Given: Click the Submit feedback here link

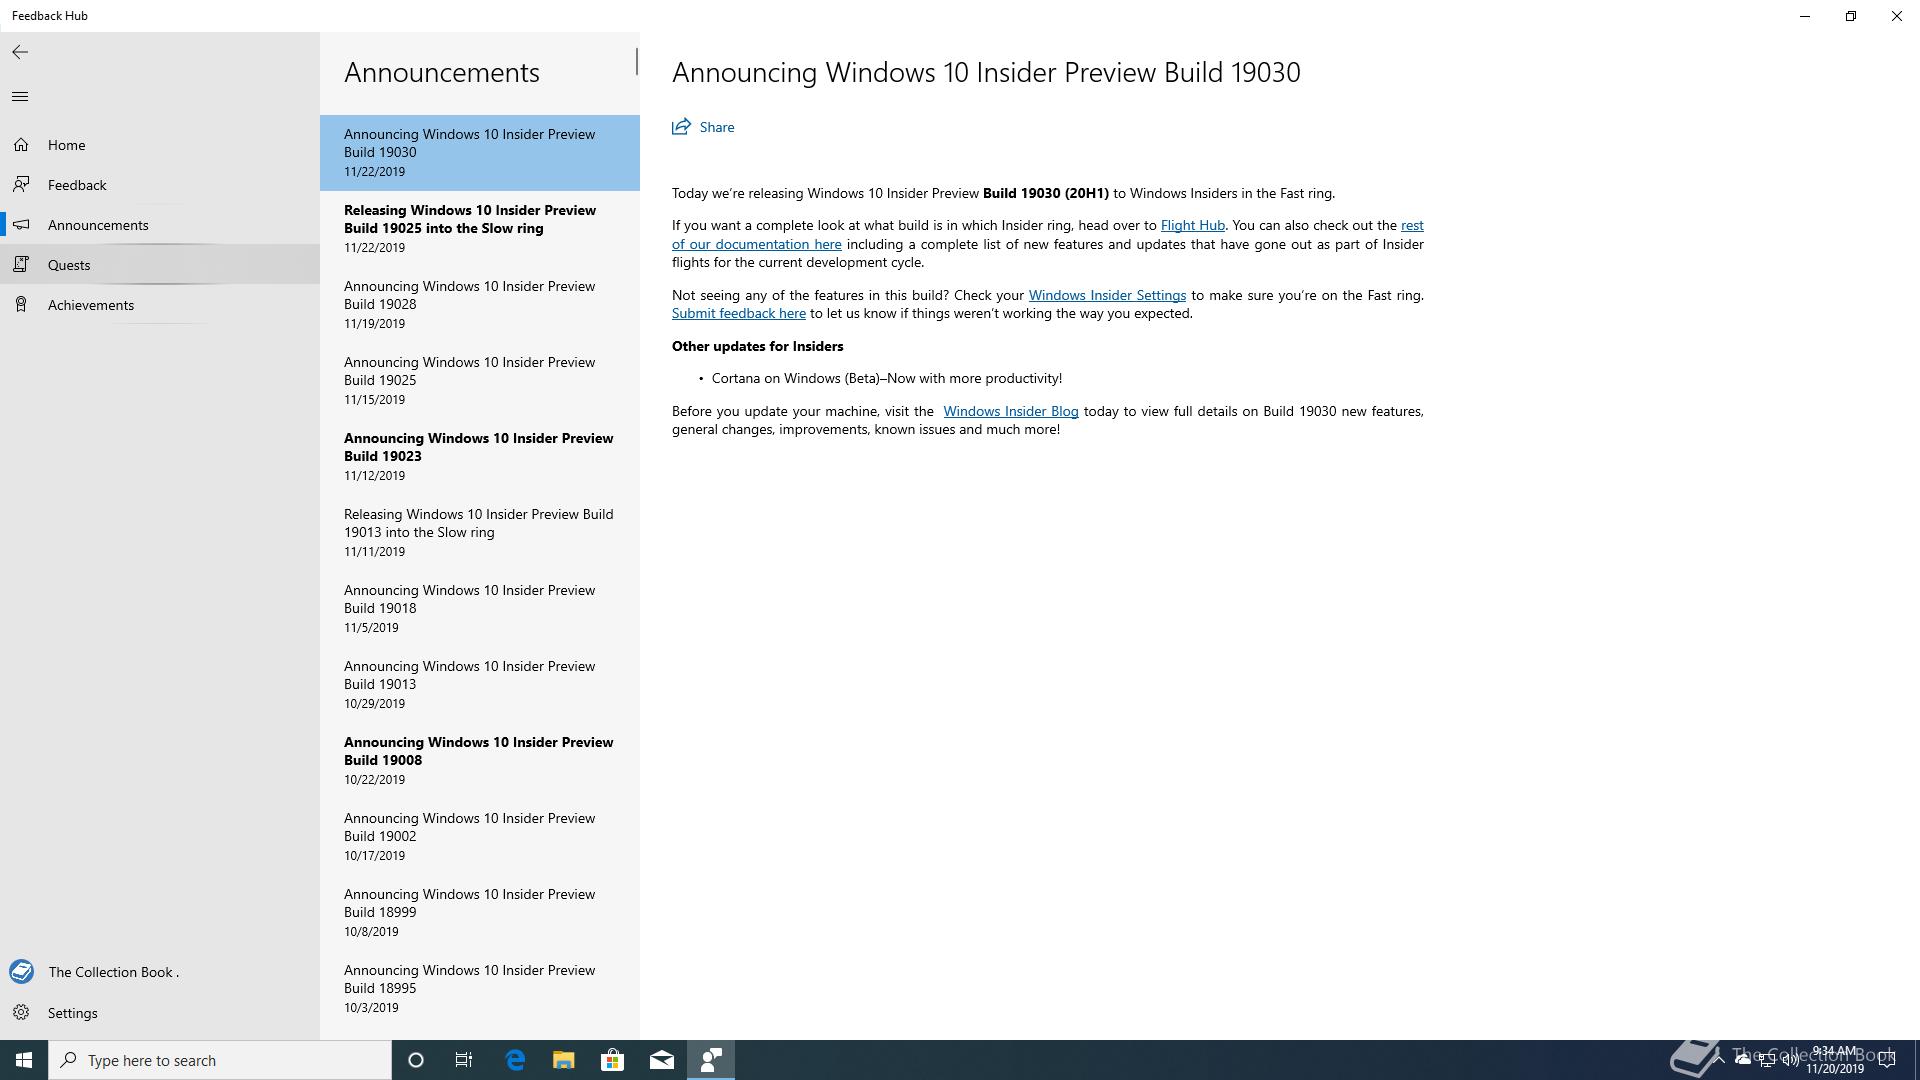Looking at the screenshot, I should [x=738, y=314].
